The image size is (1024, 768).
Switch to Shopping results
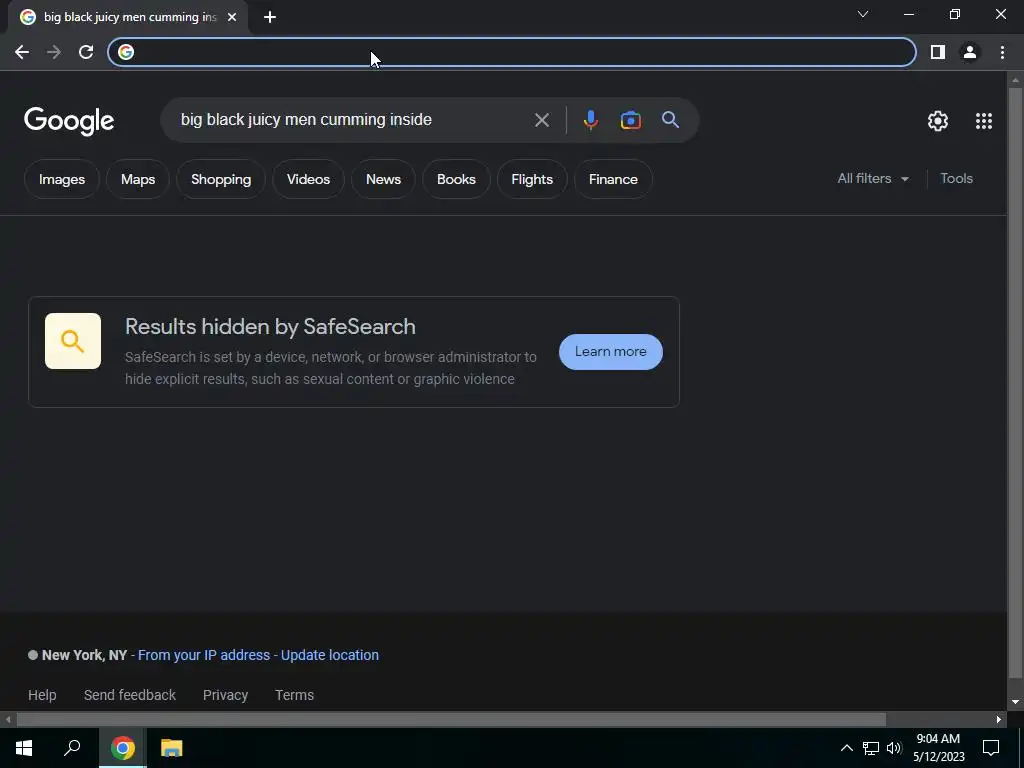click(x=221, y=179)
